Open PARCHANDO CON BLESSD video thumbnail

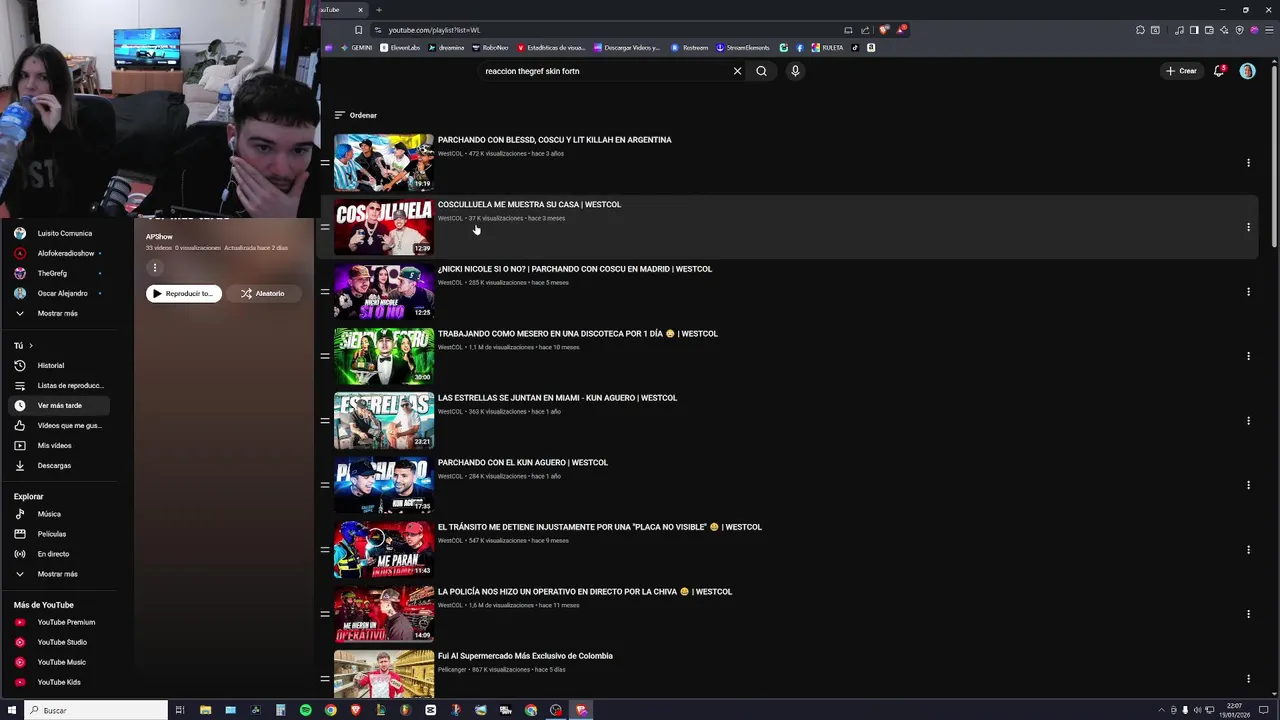click(384, 162)
